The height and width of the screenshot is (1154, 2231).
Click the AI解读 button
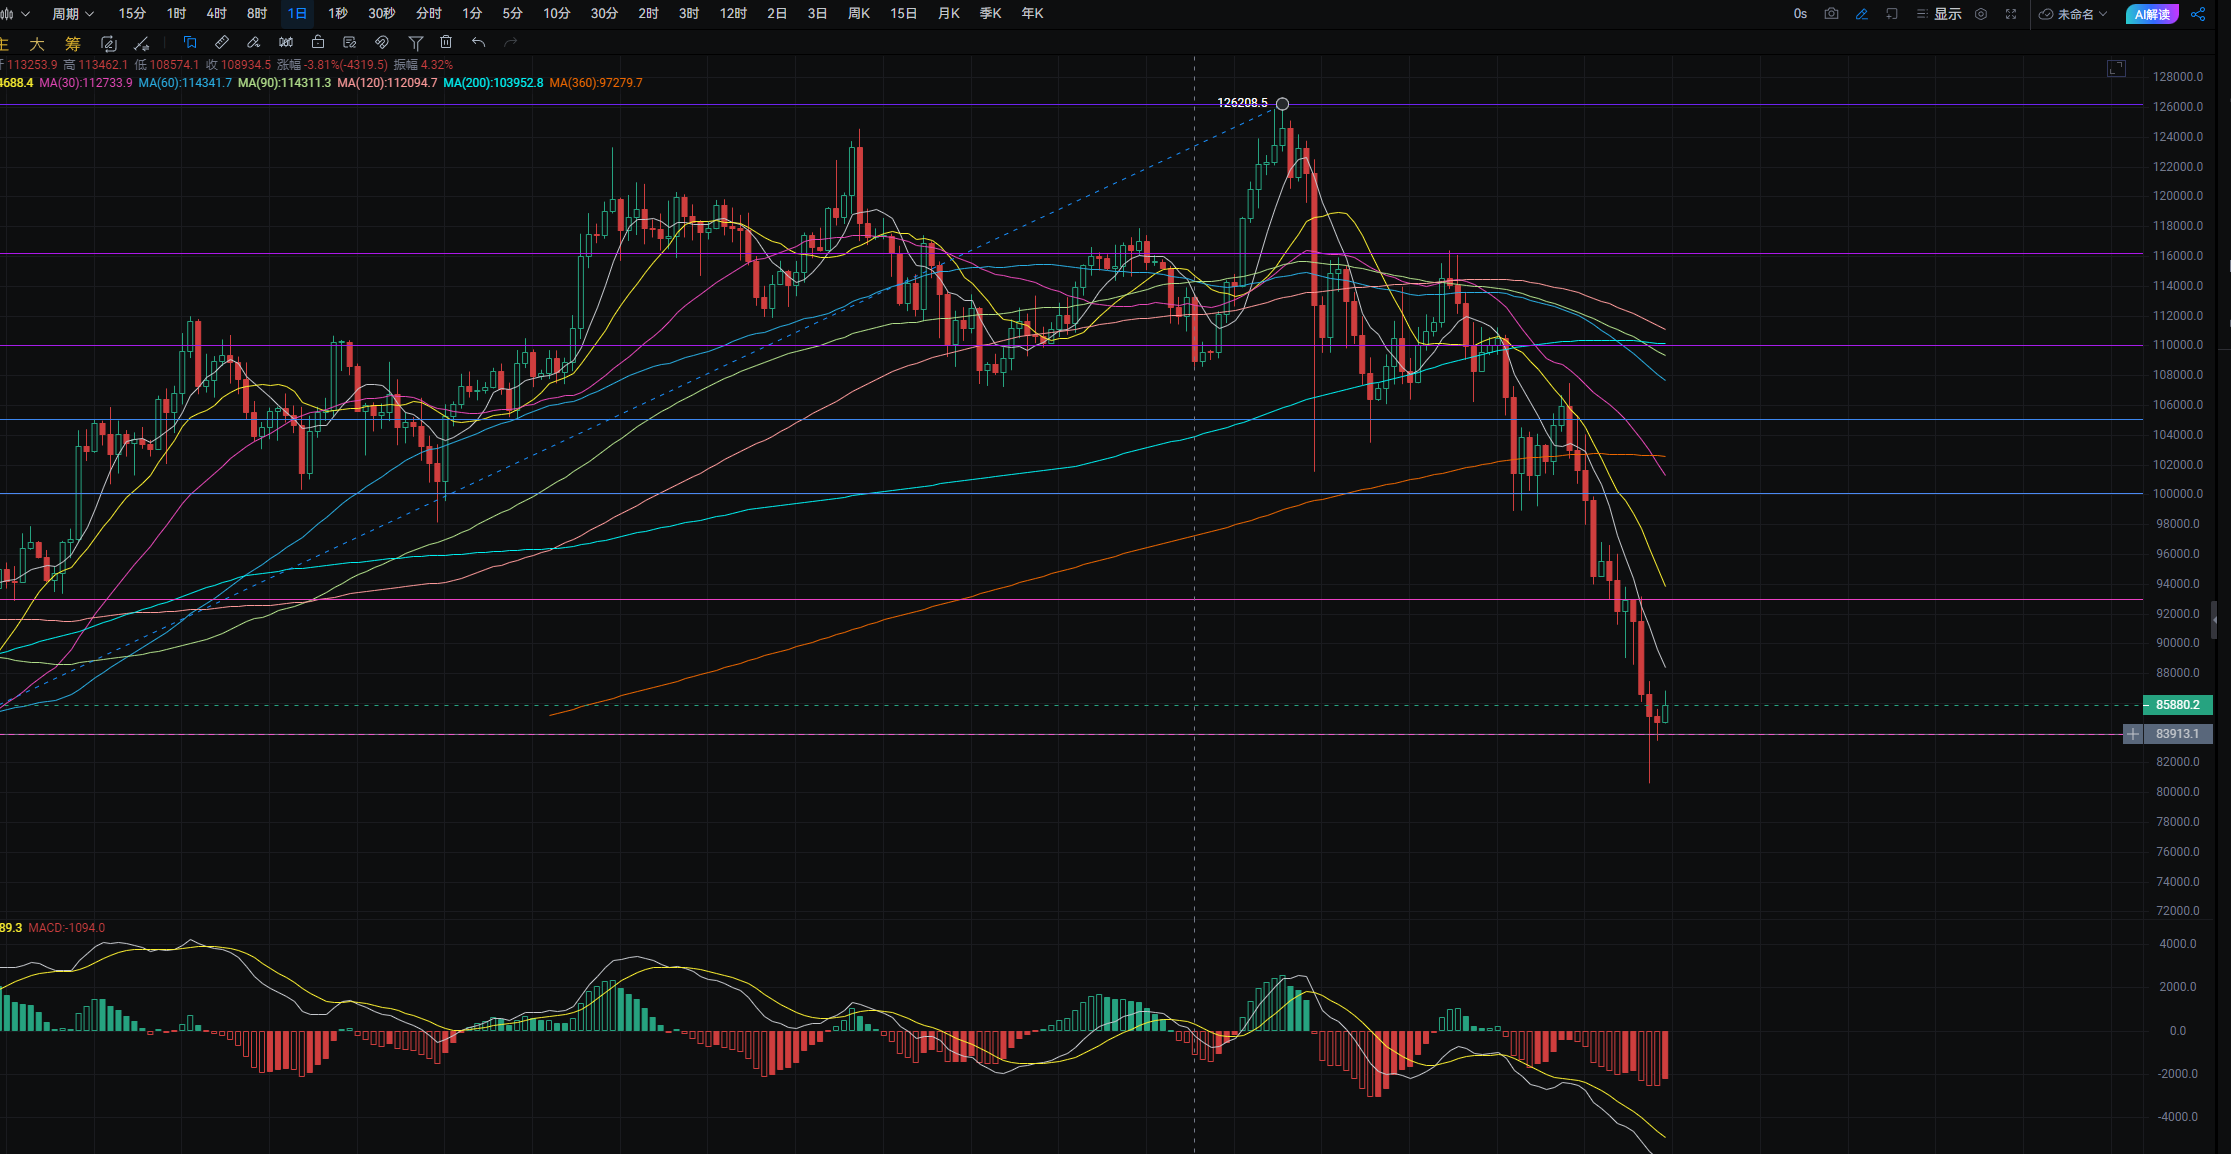[x=2152, y=14]
